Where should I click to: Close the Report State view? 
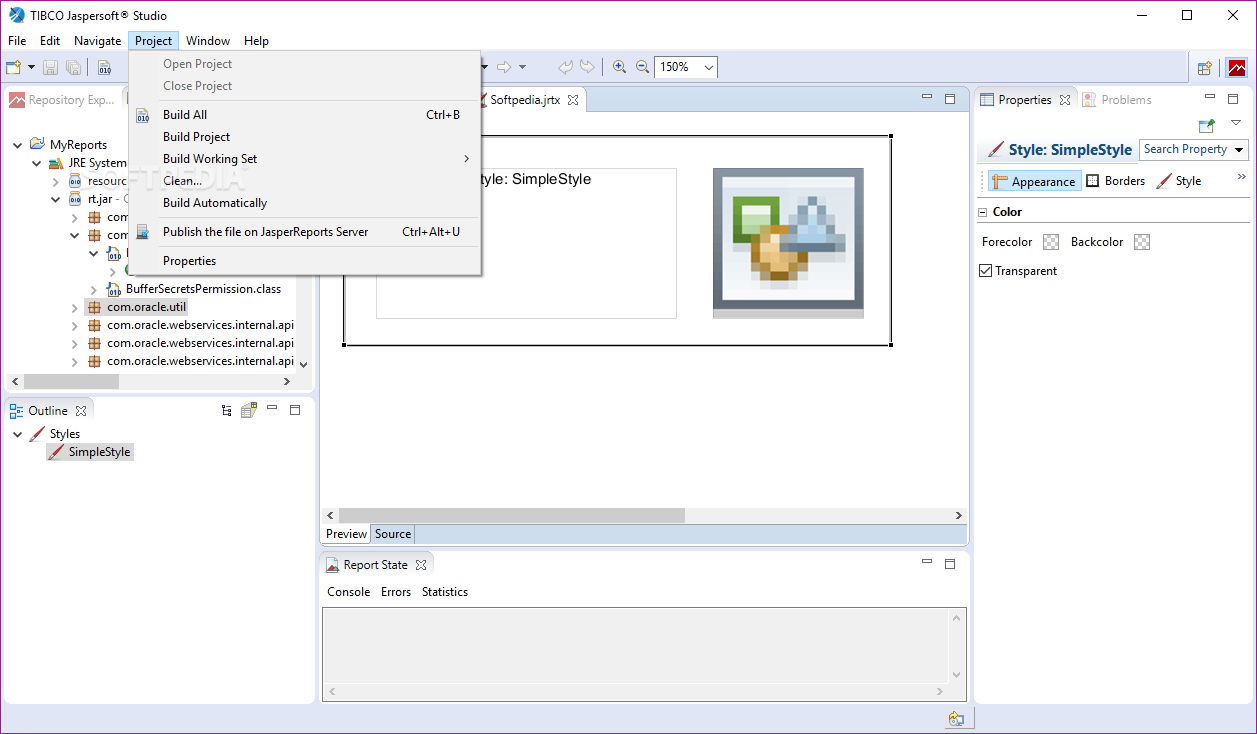coord(421,565)
